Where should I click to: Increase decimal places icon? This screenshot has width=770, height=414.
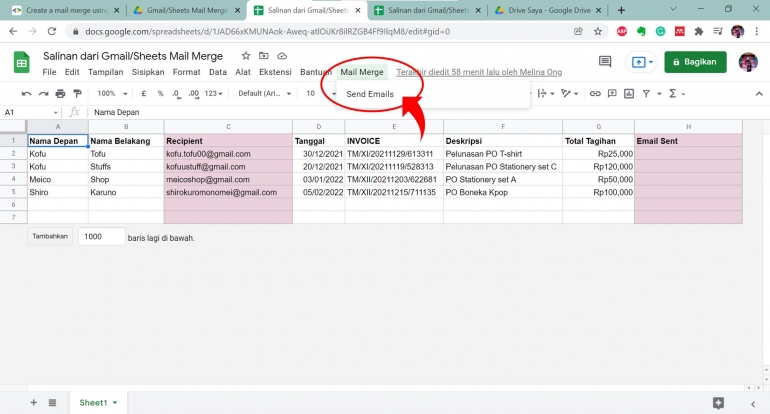click(193, 93)
